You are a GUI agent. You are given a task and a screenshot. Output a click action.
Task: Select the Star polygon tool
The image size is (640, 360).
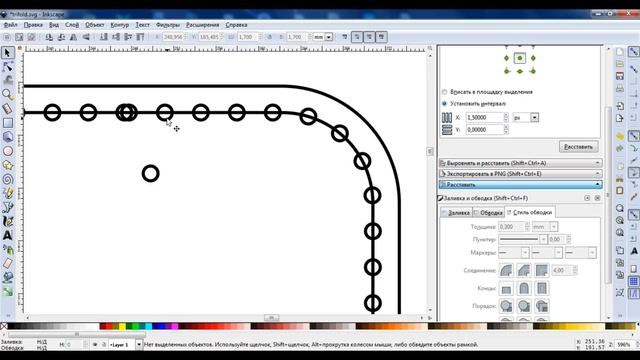(7, 165)
